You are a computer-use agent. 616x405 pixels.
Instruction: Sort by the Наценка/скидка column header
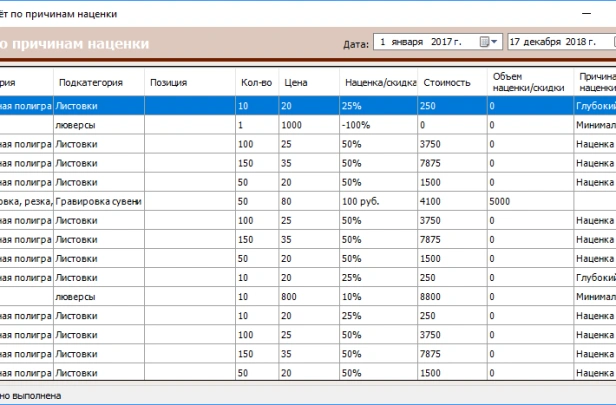(x=377, y=82)
